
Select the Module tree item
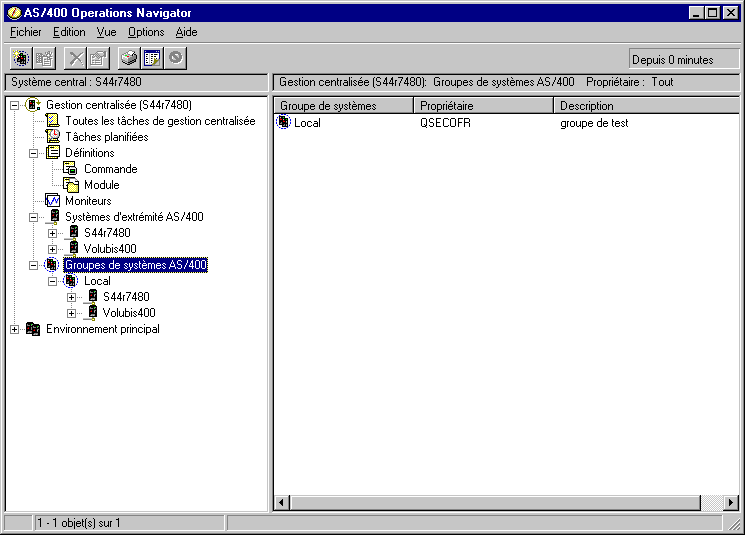tap(102, 185)
